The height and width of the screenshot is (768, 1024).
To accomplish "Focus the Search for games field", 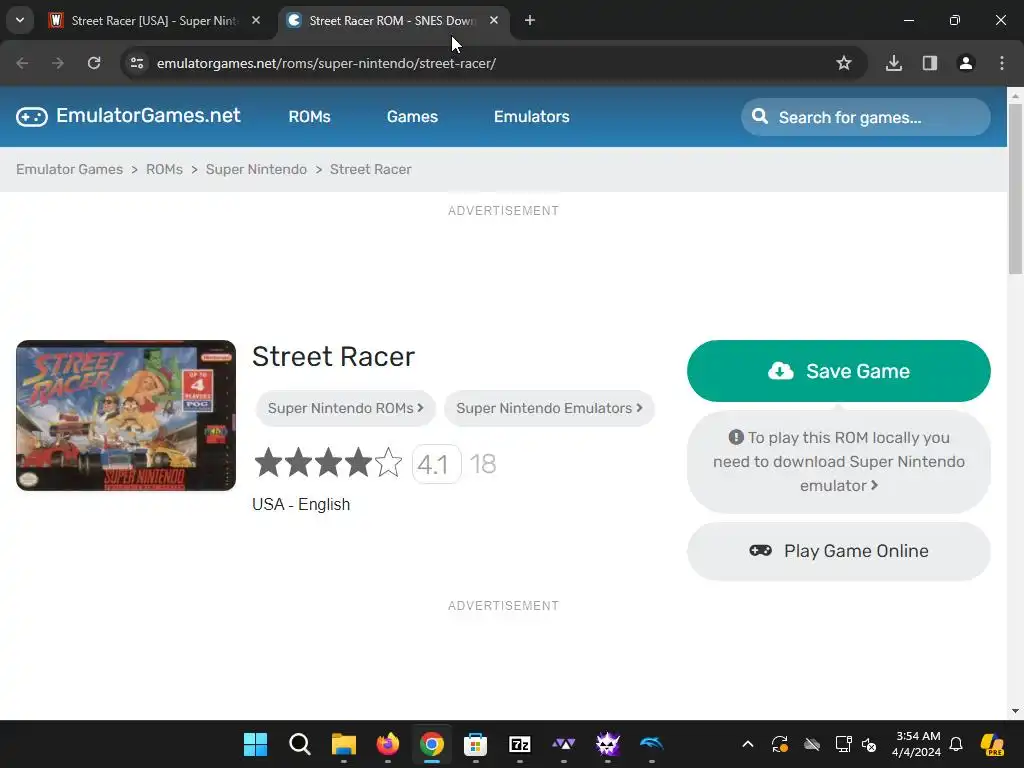I will (x=865, y=118).
